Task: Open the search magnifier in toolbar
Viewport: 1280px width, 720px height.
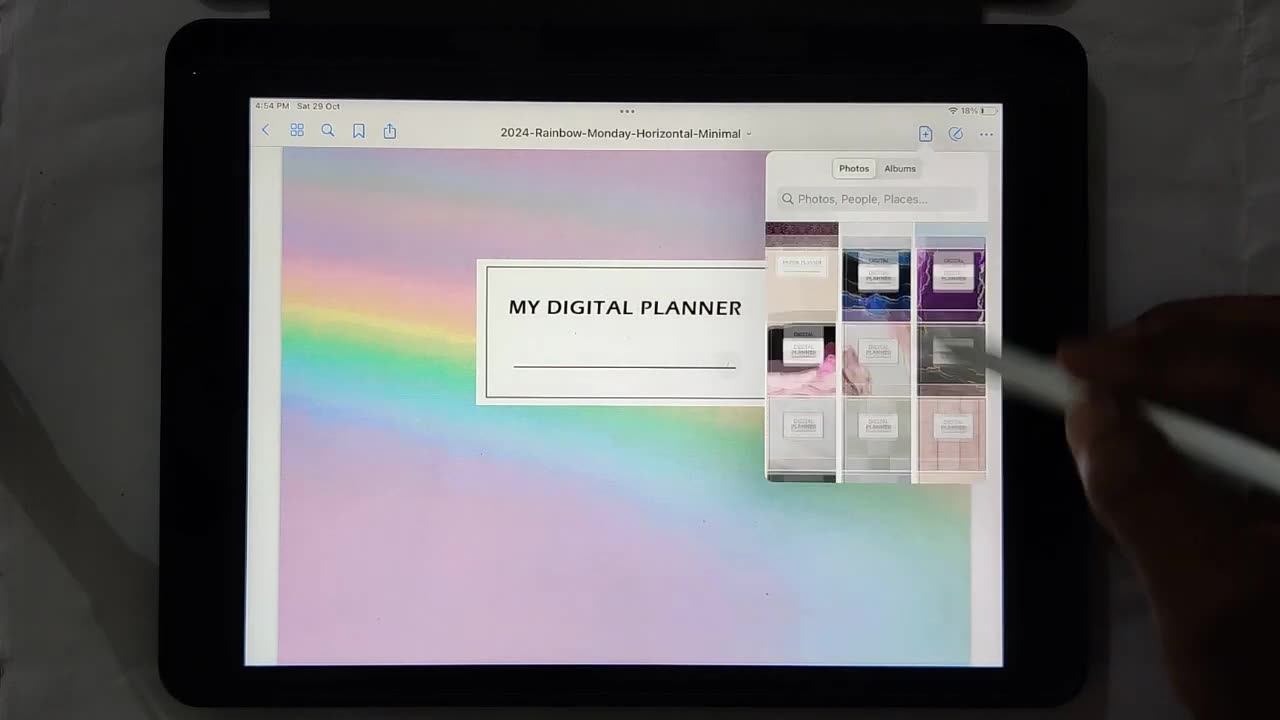Action: tap(327, 130)
